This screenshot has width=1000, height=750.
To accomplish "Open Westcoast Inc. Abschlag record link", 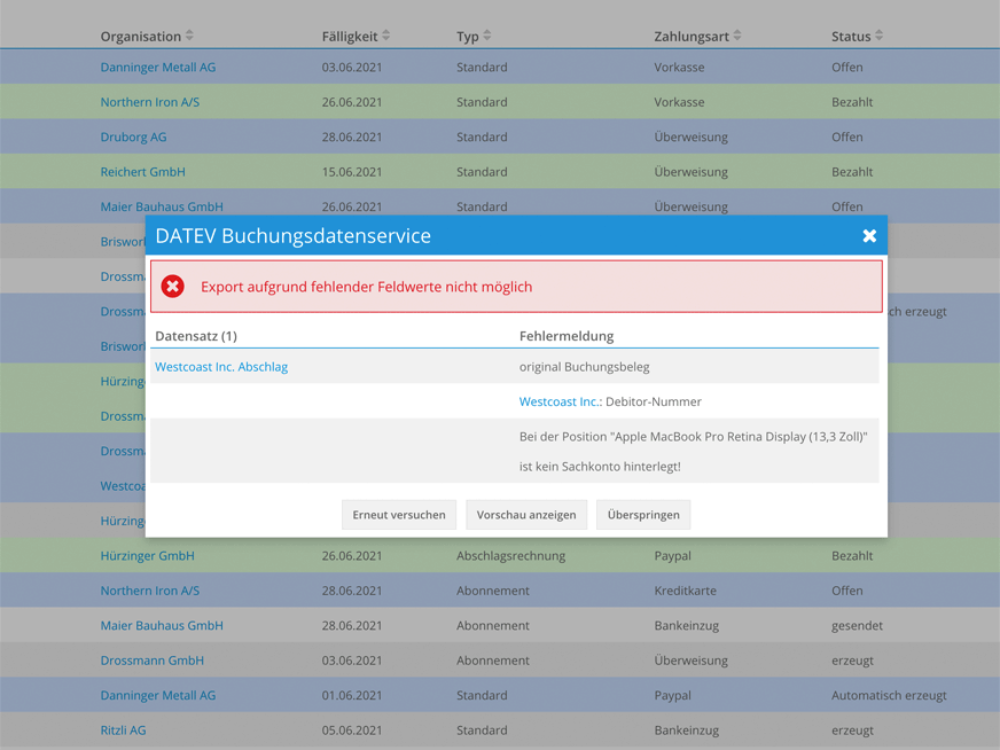I will 221,367.
